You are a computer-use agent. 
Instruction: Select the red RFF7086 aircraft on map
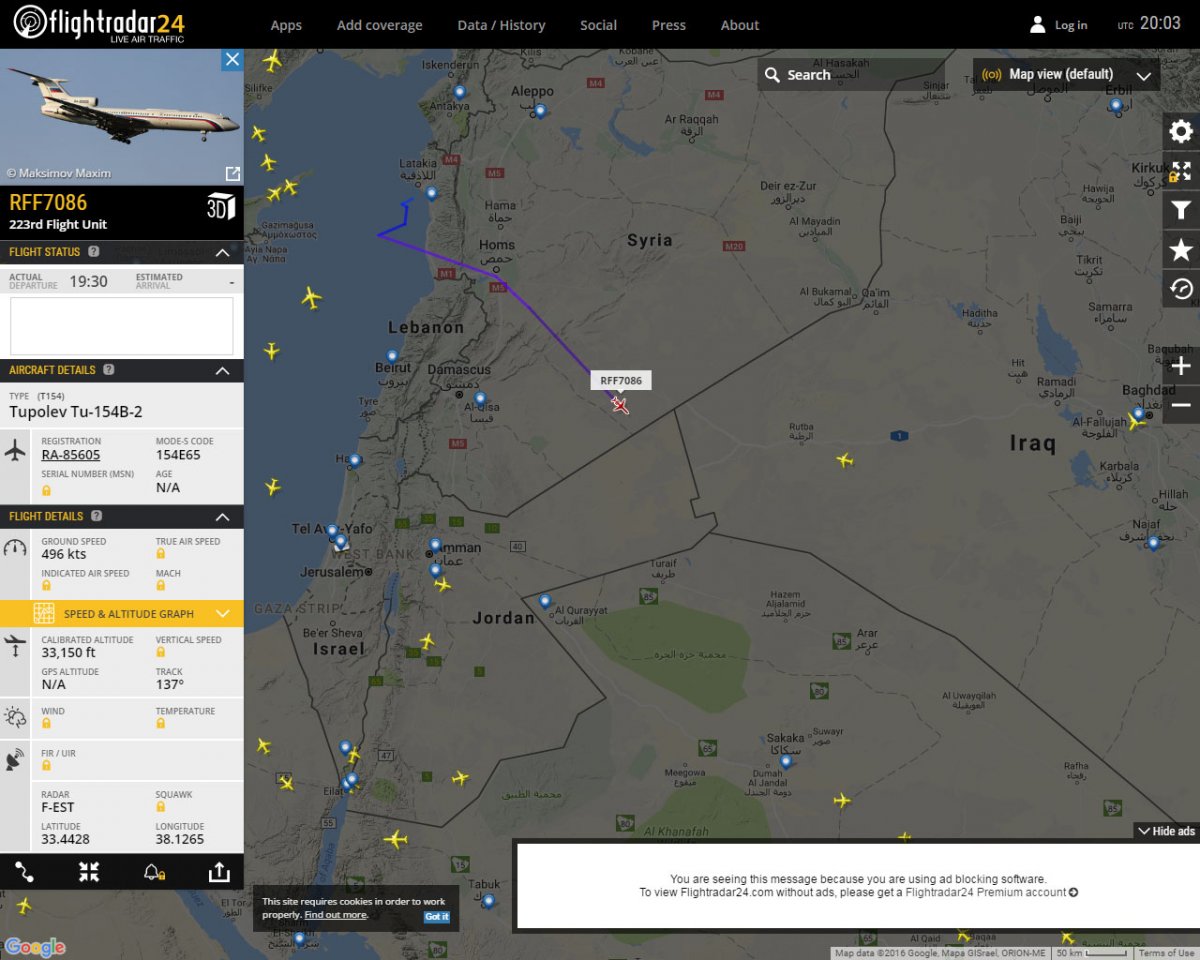620,404
